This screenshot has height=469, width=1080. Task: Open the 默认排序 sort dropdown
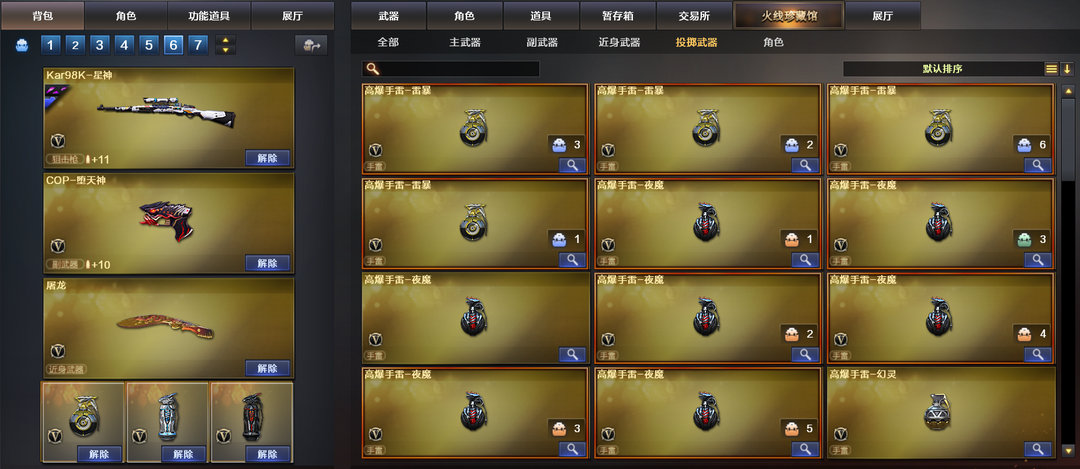pyautogui.click(x=943, y=69)
